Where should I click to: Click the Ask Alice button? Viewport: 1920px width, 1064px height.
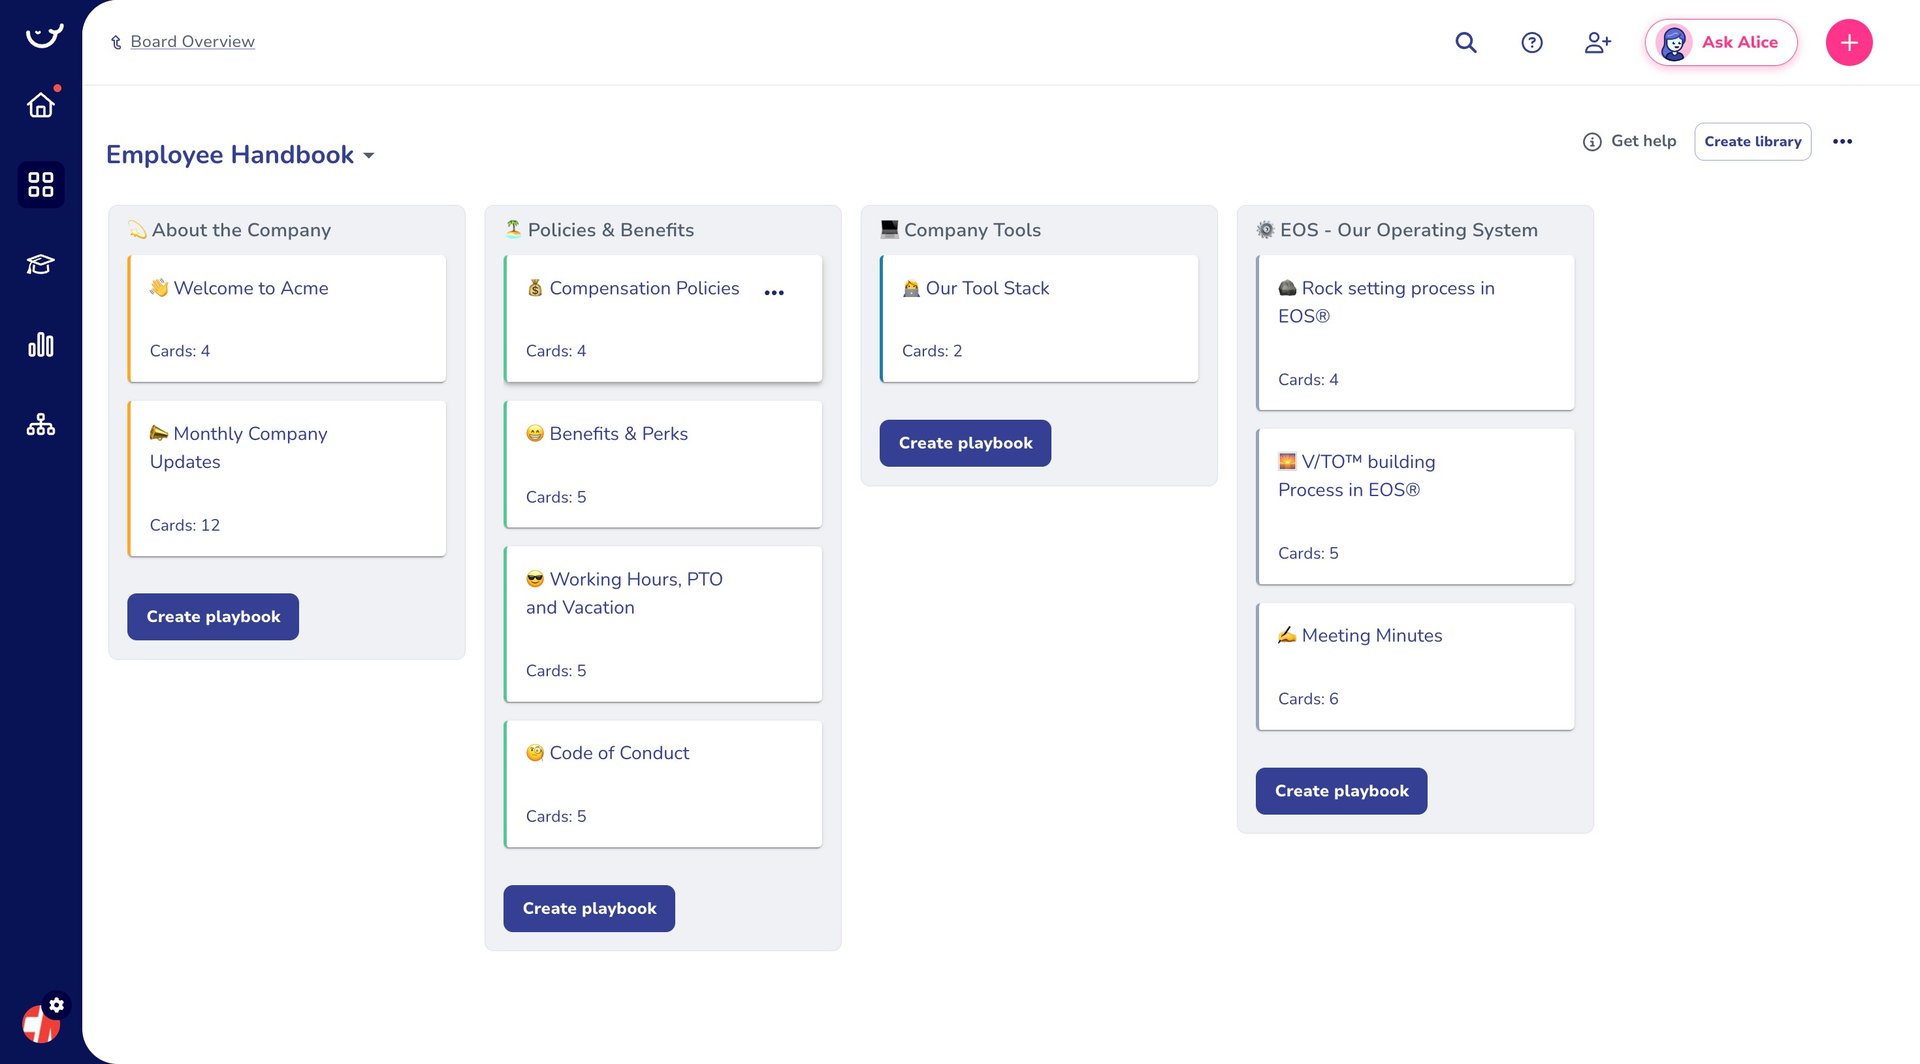click(x=1721, y=42)
